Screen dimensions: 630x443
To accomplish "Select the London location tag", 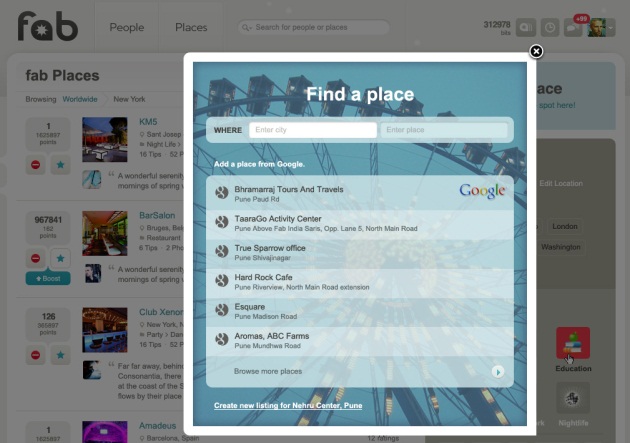I will click(x=565, y=227).
